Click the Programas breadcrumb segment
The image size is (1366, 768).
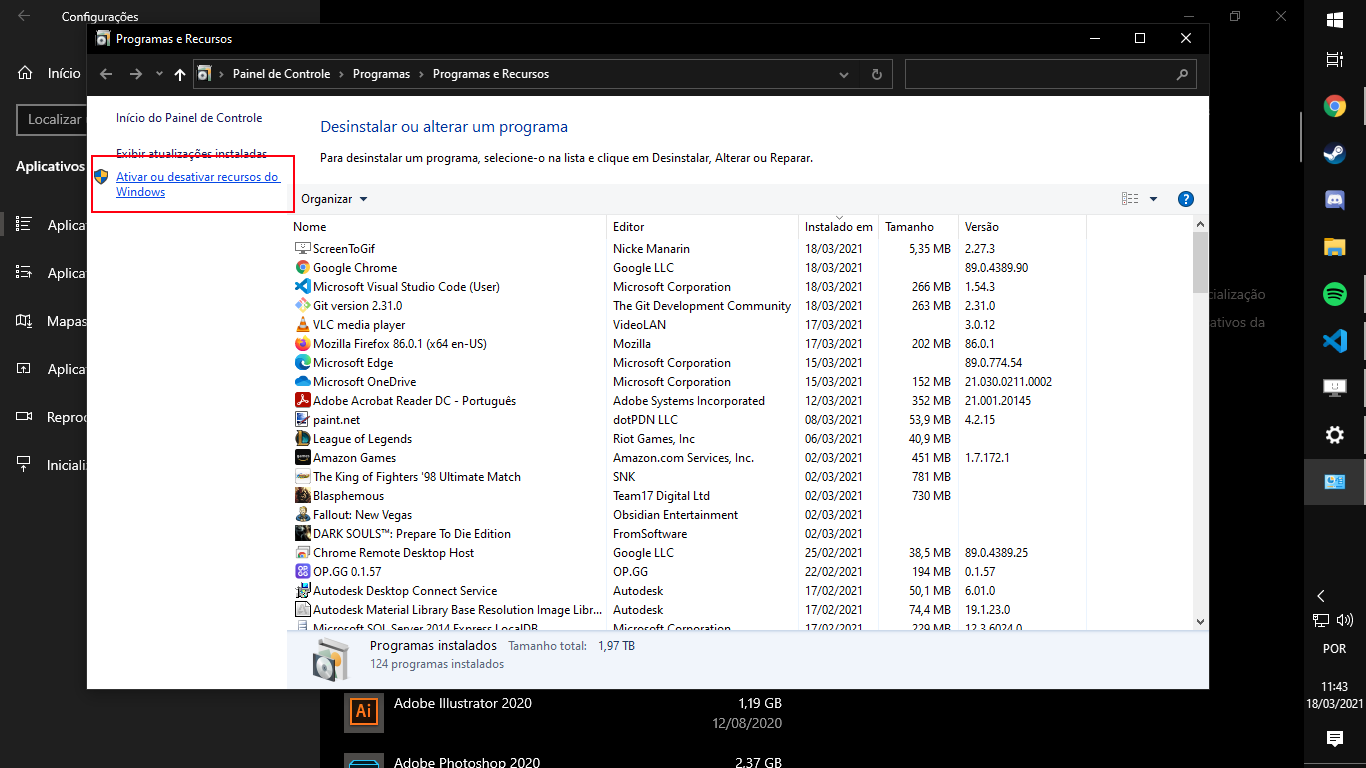pos(381,74)
